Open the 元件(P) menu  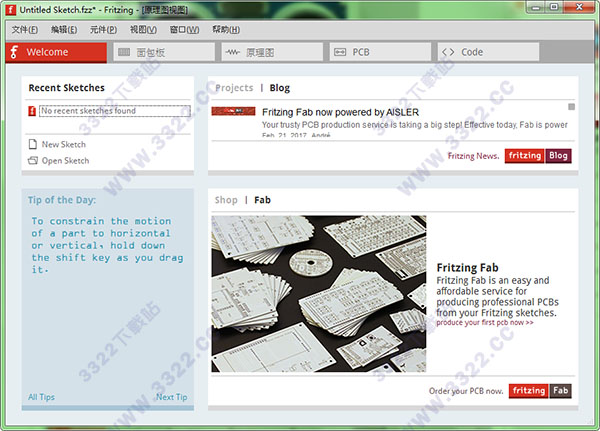103,29
